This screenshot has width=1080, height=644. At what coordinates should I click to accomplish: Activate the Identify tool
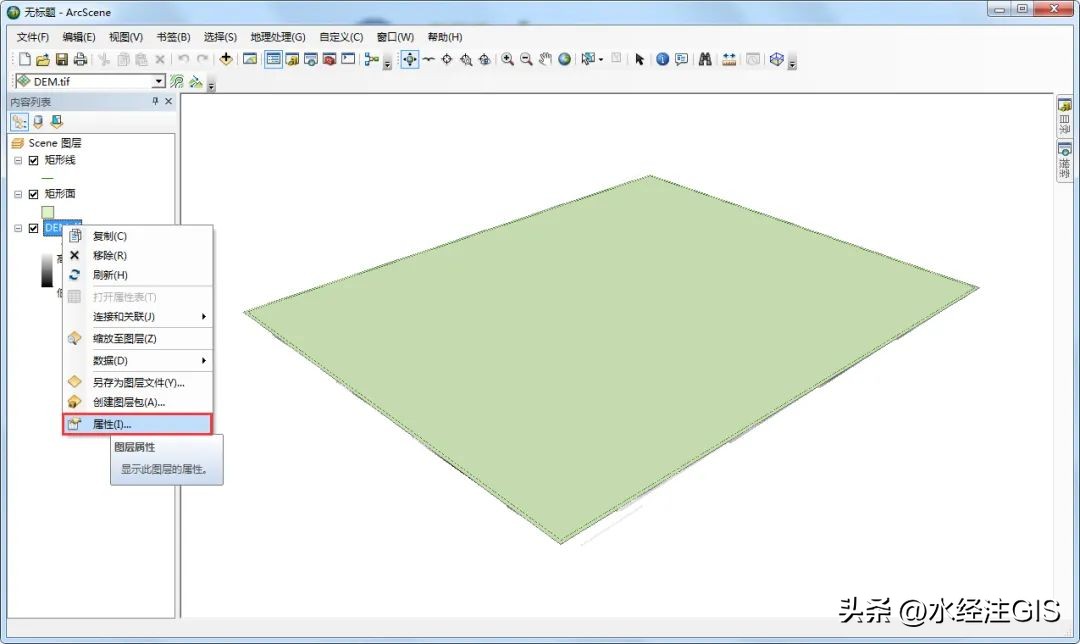tap(662, 59)
